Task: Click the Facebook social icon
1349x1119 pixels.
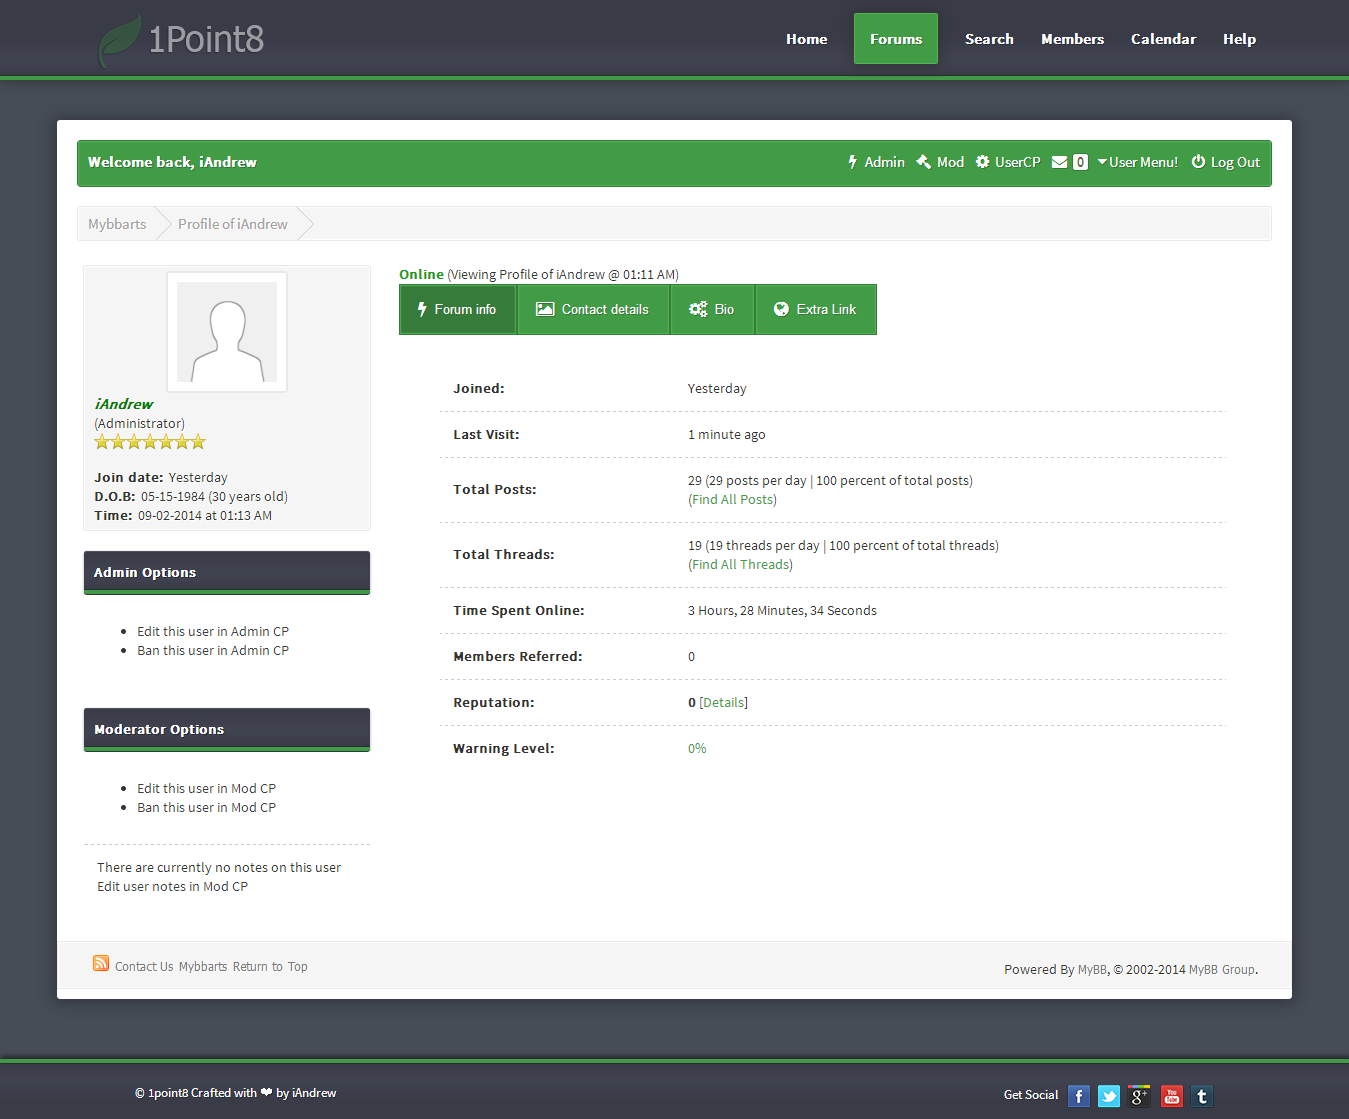Action: pos(1078,1096)
